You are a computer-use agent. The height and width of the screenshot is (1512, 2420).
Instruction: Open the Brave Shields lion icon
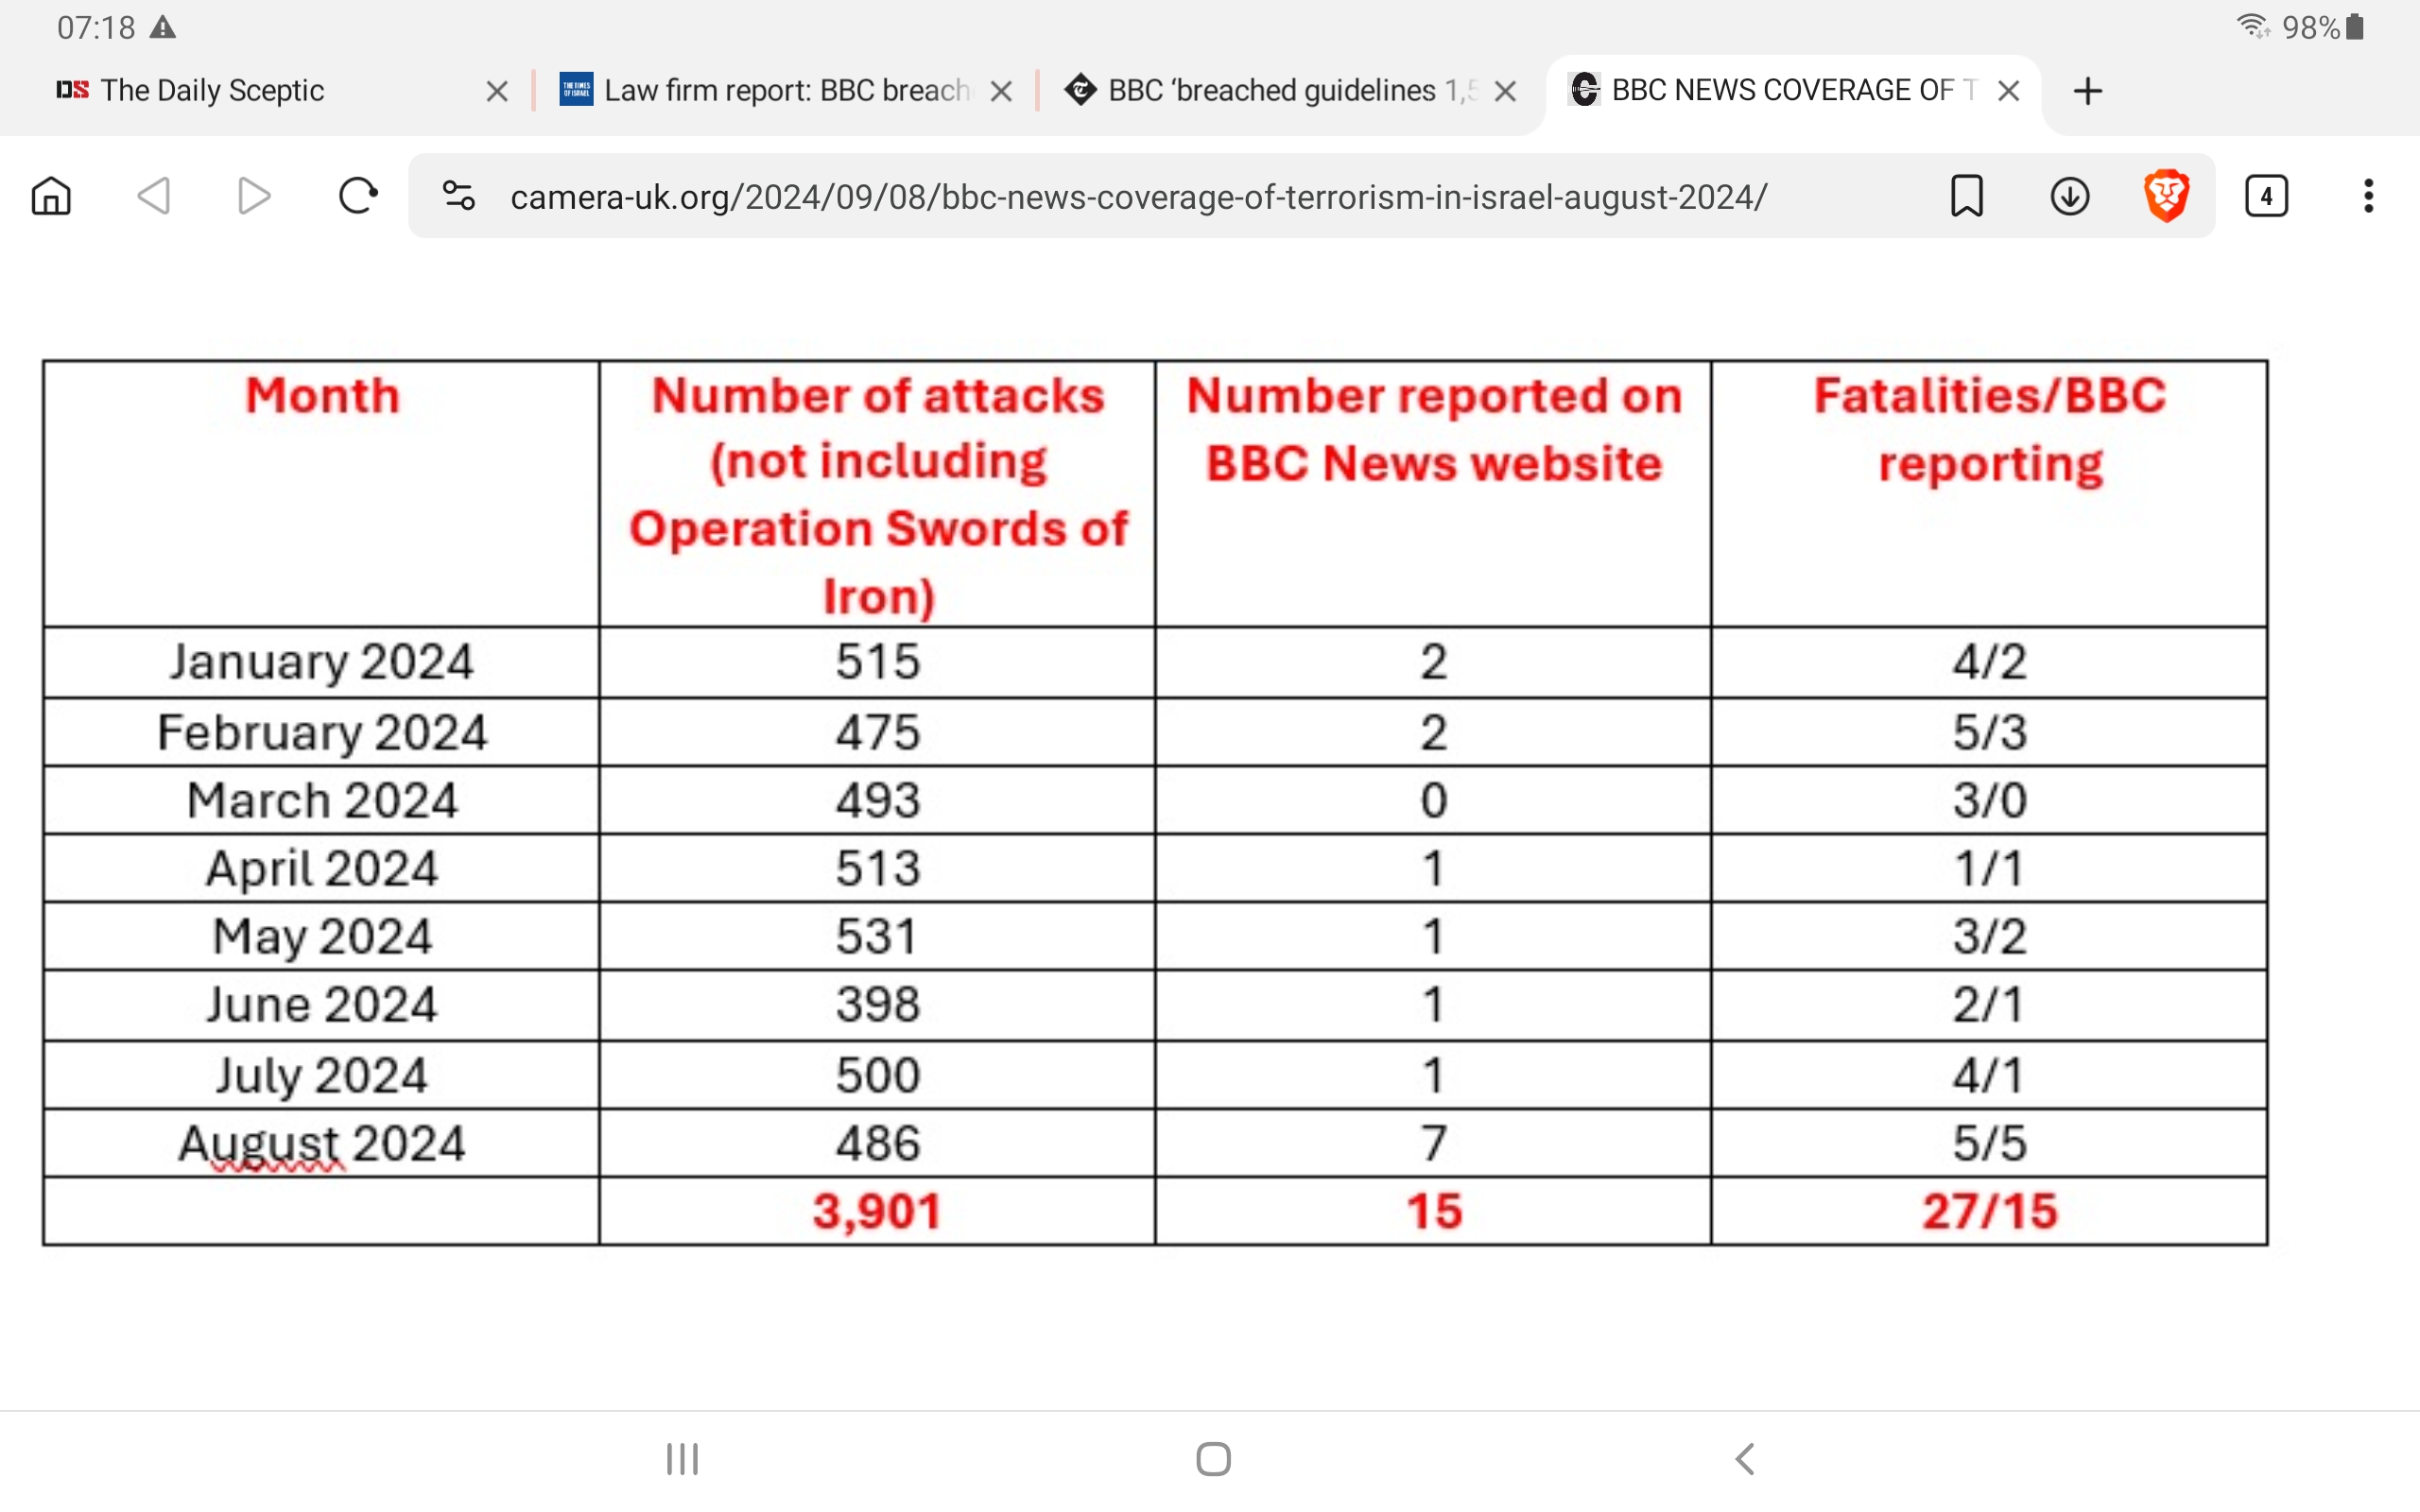2166,196
